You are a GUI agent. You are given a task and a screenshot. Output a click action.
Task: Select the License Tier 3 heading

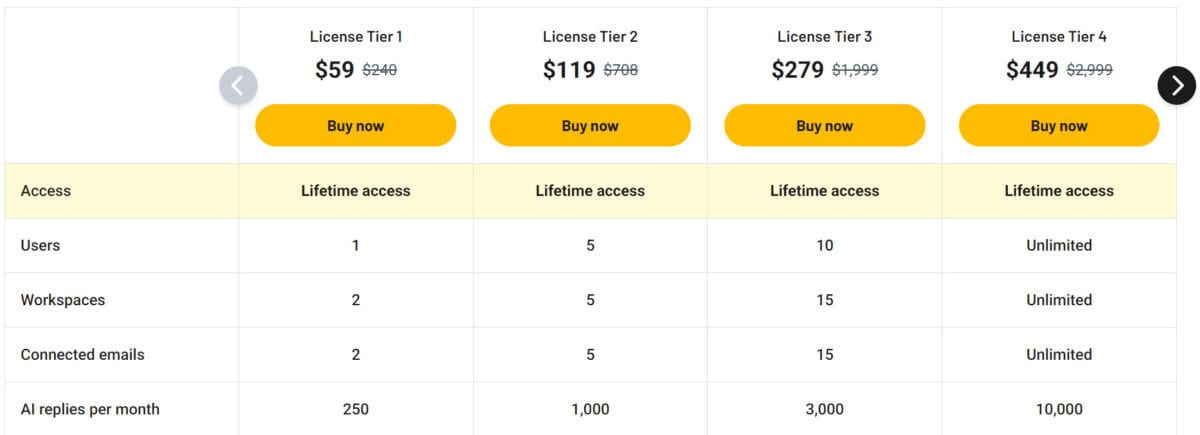tap(825, 37)
